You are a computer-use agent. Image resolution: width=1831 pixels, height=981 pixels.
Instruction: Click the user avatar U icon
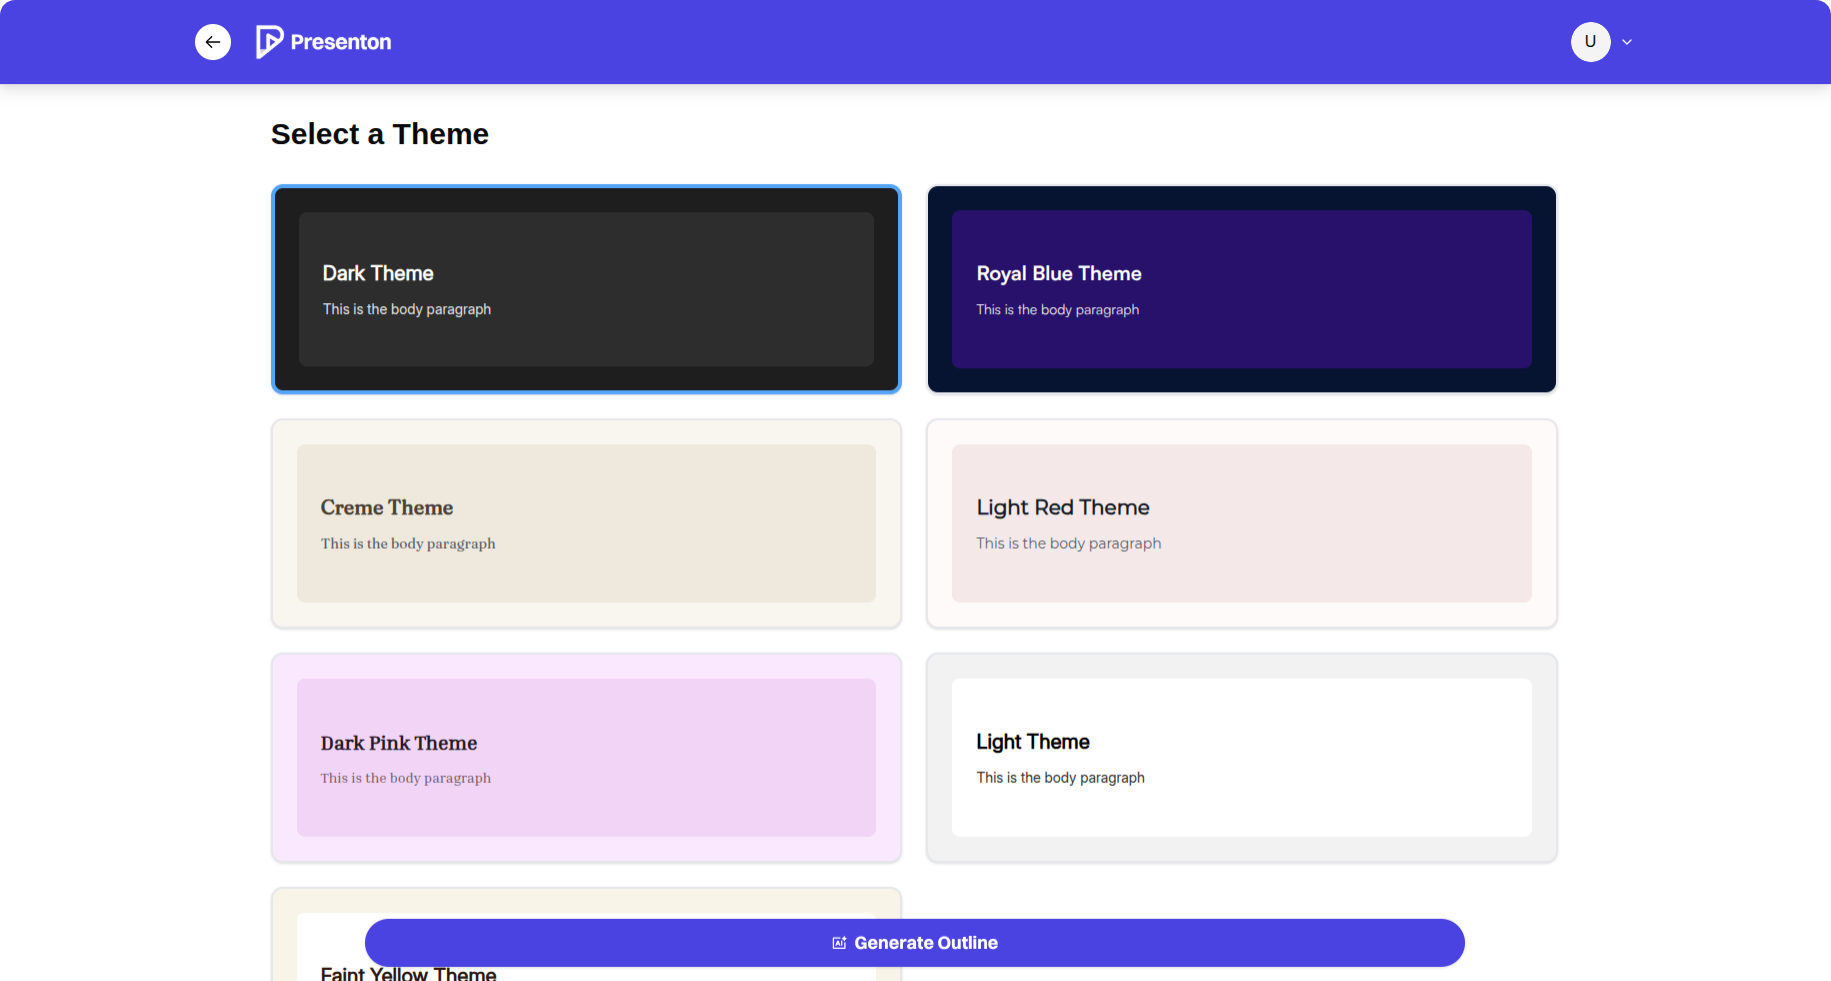tap(1590, 42)
